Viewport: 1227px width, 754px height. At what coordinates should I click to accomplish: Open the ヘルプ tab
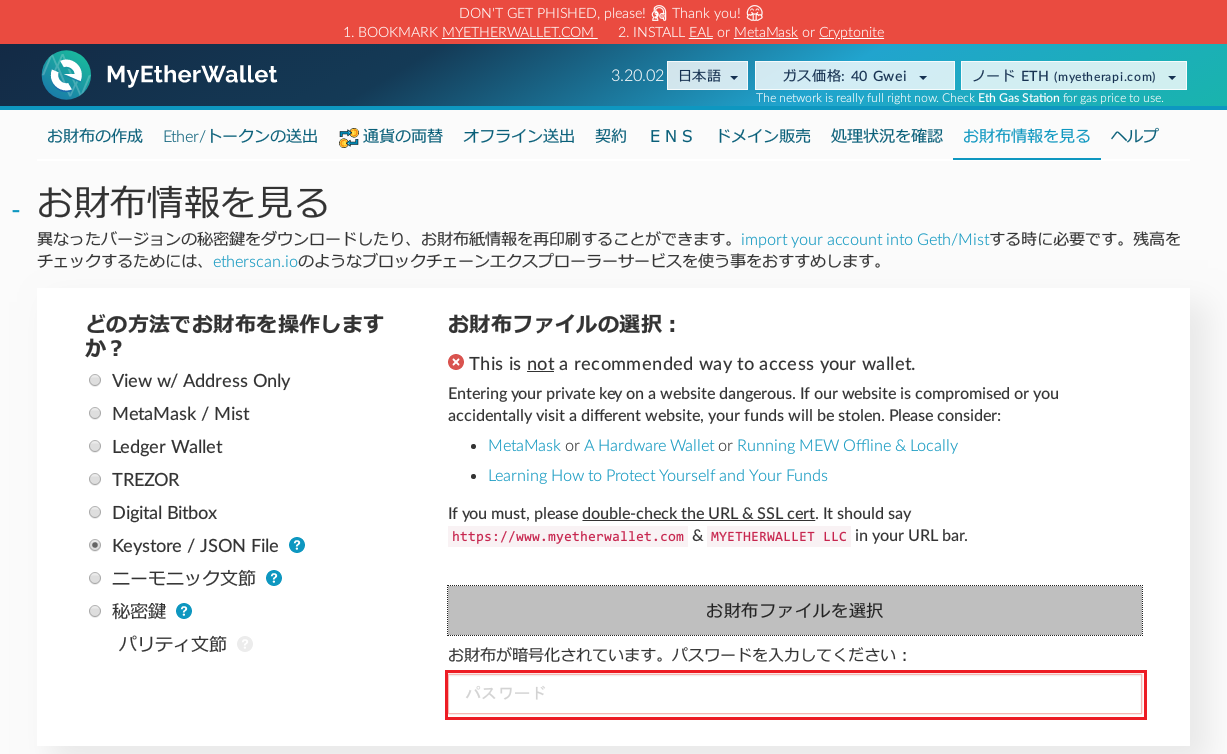tap(1135, 136)
